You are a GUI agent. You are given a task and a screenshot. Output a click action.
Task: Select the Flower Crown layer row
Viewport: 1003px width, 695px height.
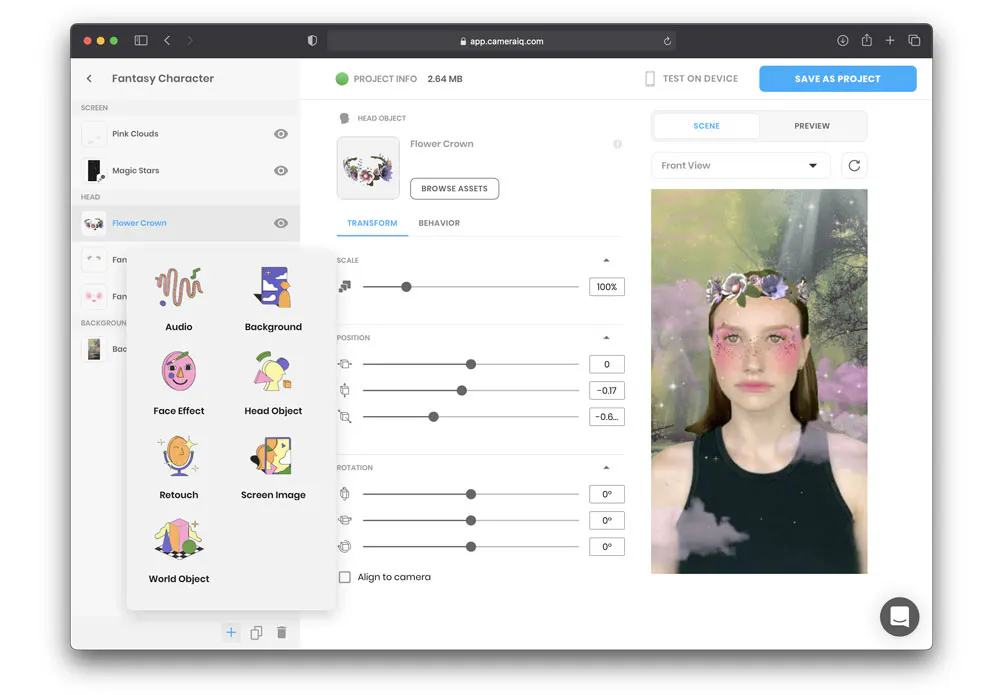186,223
